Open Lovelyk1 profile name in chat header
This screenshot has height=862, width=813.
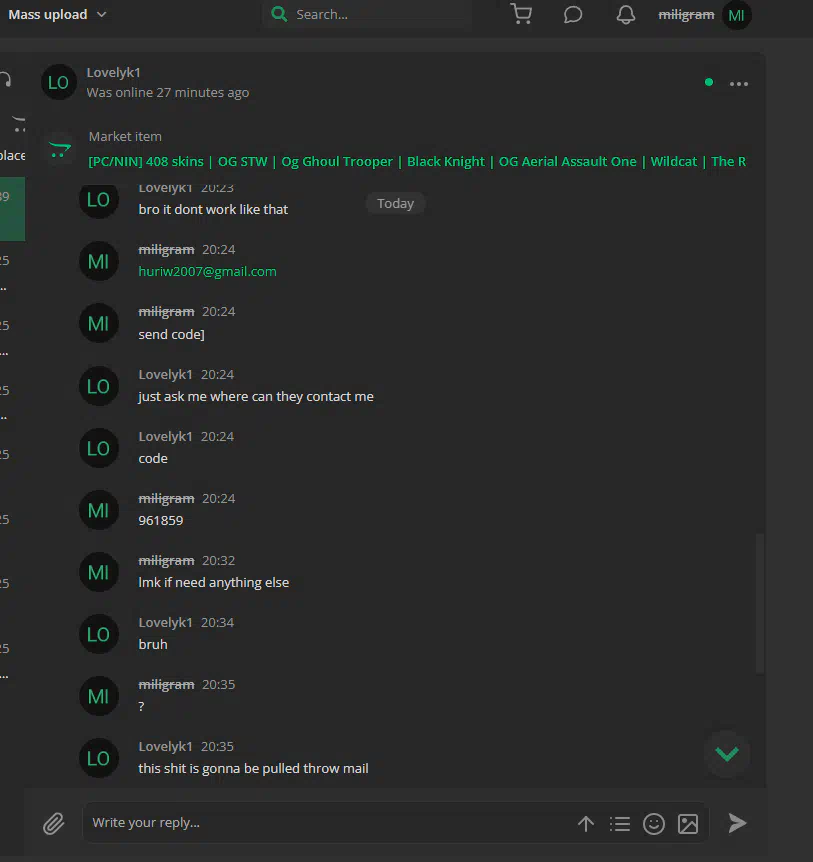pyautogui.click(x=113, y=73)
